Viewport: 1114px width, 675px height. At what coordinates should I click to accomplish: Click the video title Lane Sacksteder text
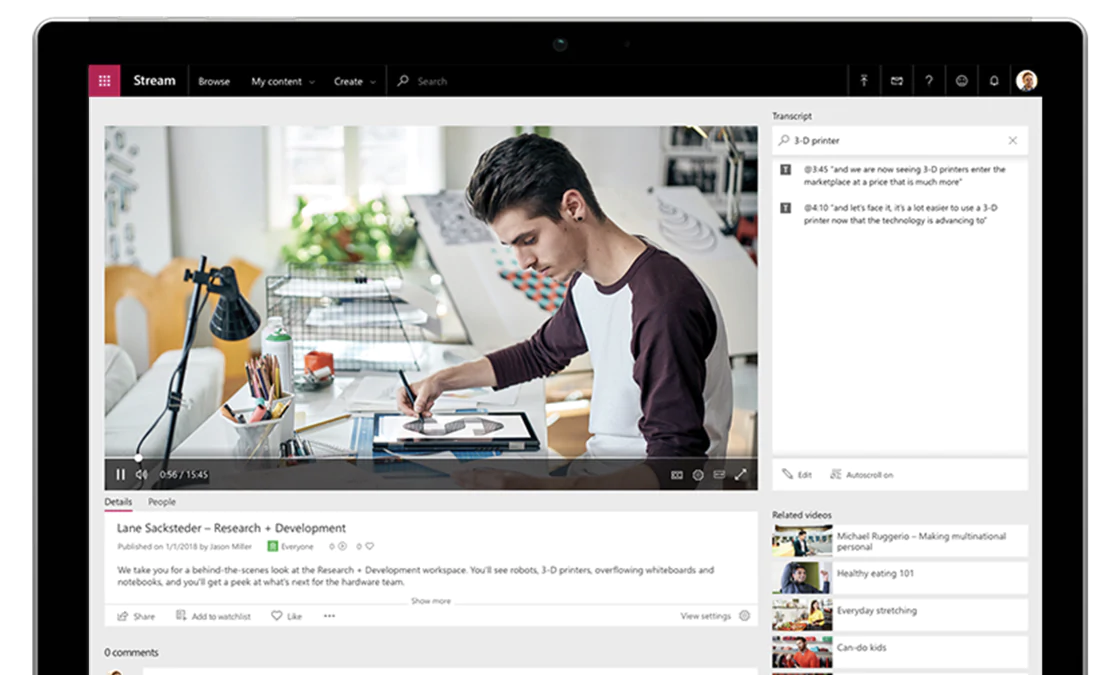[231, 528]
